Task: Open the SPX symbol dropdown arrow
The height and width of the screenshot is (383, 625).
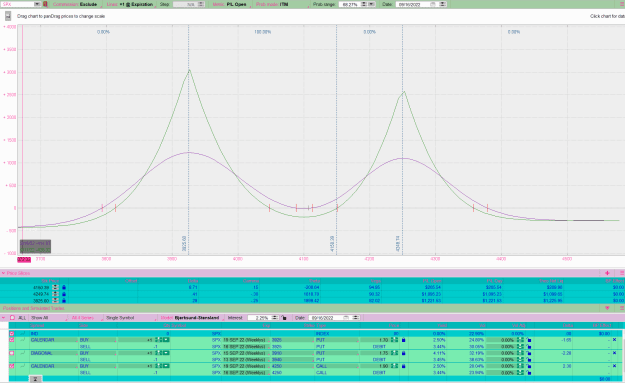Action: tap(37, 4)
